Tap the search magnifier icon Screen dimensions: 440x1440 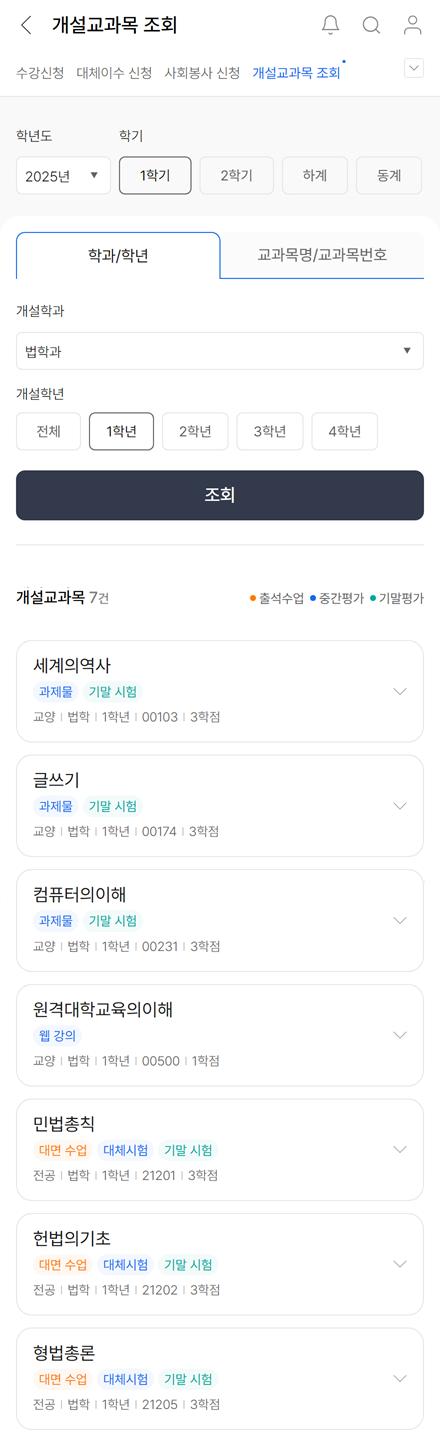pyautogui.click(x=371, y=26)
